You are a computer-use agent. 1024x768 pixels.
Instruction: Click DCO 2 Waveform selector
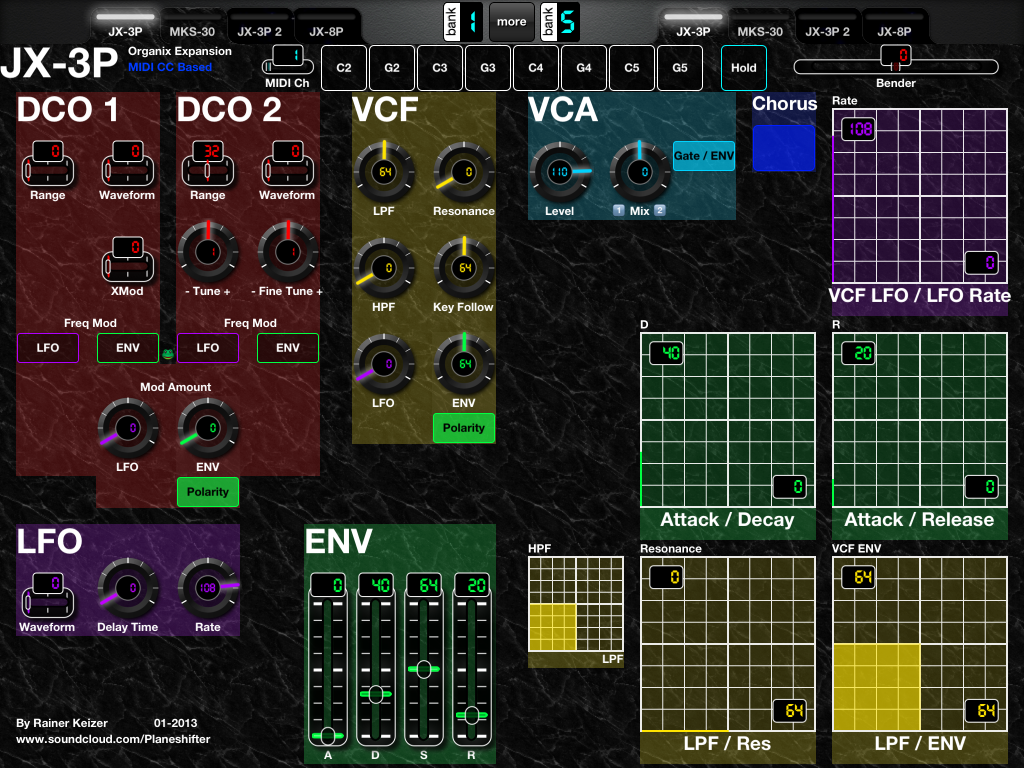(x=287, y=165)
